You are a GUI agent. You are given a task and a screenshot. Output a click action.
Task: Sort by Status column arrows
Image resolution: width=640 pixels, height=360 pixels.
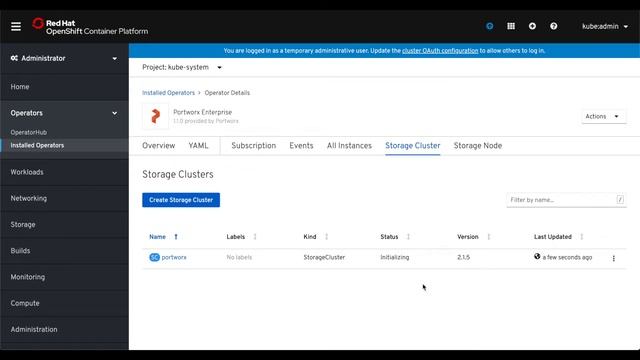[x=408, y=237]
